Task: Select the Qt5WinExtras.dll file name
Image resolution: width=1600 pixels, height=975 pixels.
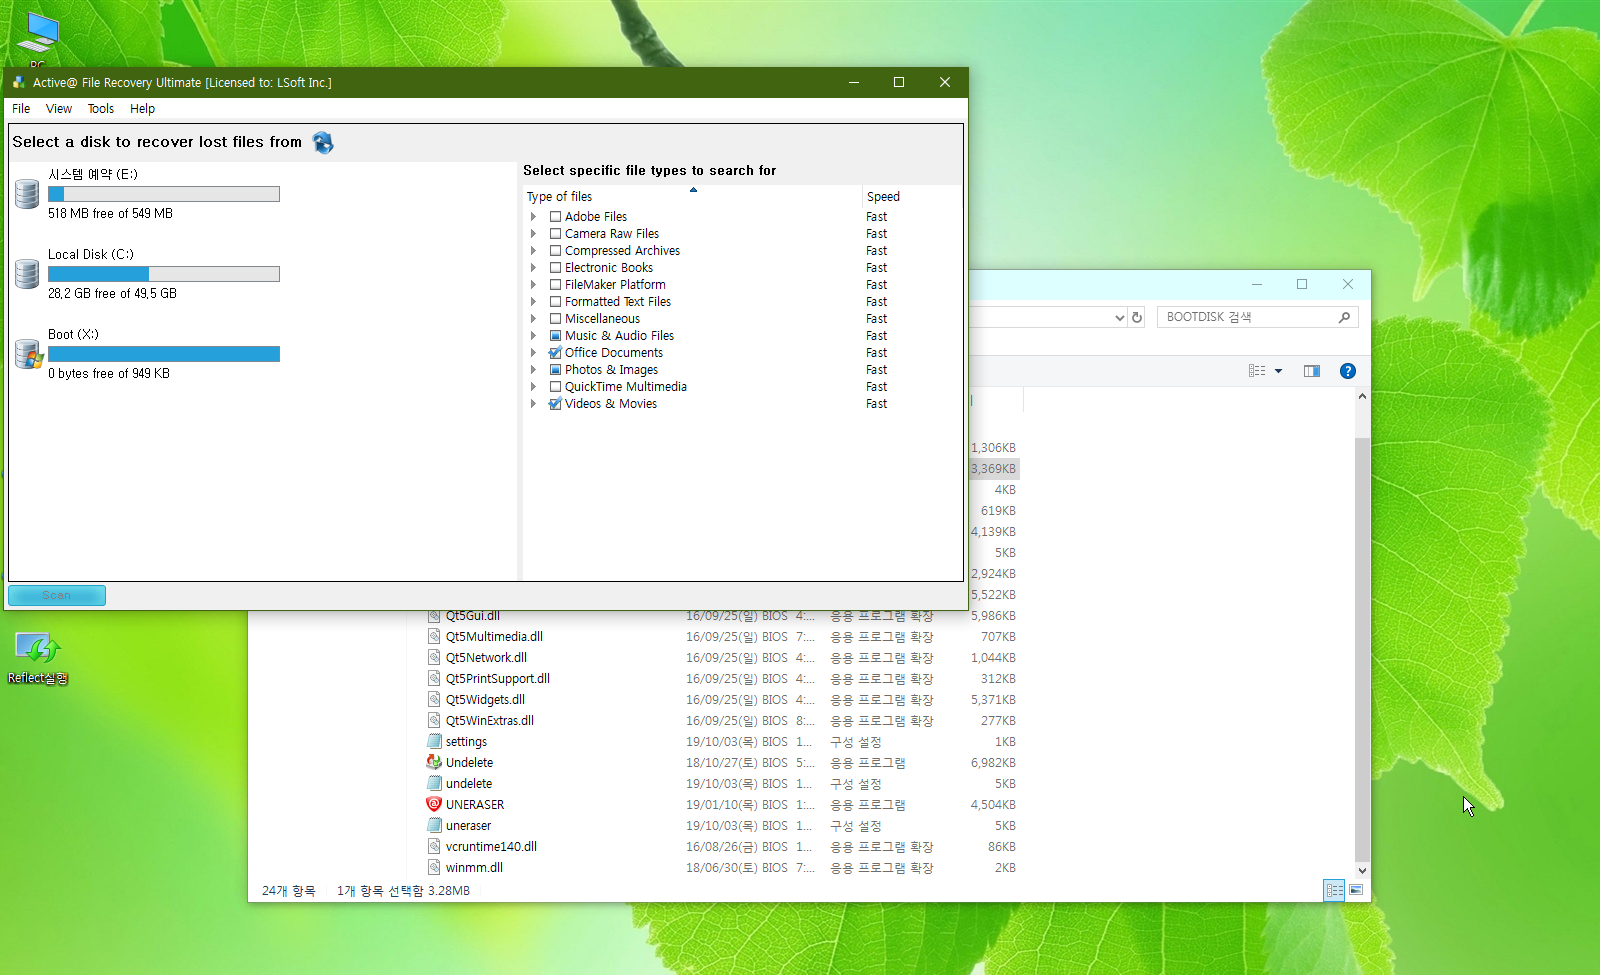Action: (x=490, y=720)
